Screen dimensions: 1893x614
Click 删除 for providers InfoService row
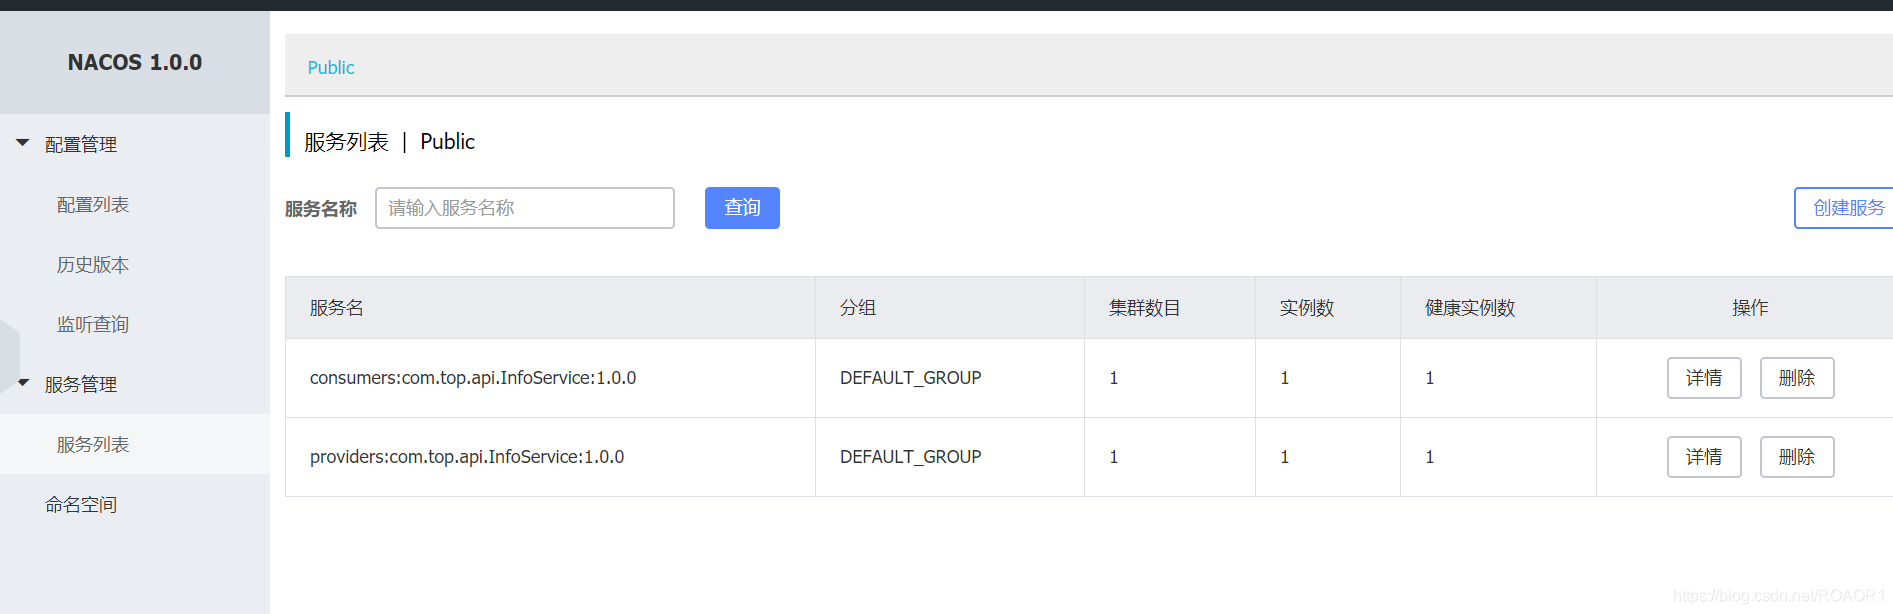coord(1797,457)
